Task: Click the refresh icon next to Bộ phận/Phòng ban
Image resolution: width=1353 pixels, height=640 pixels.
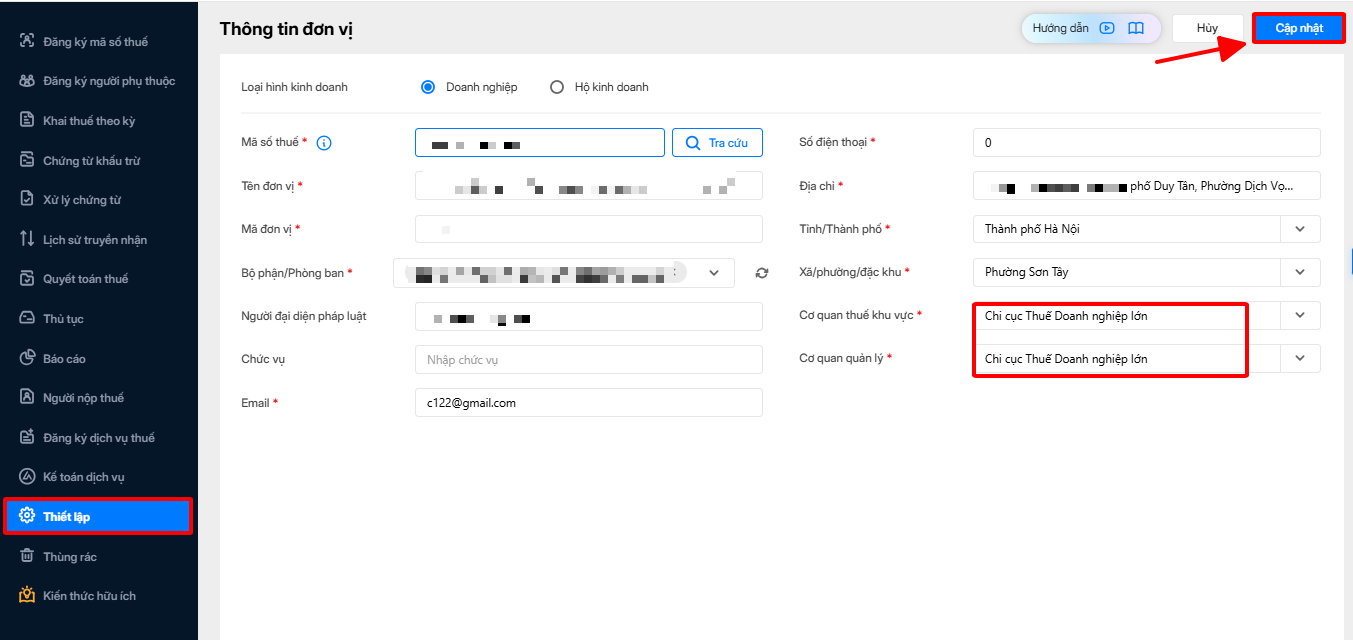Action: (x=762, y=273)
